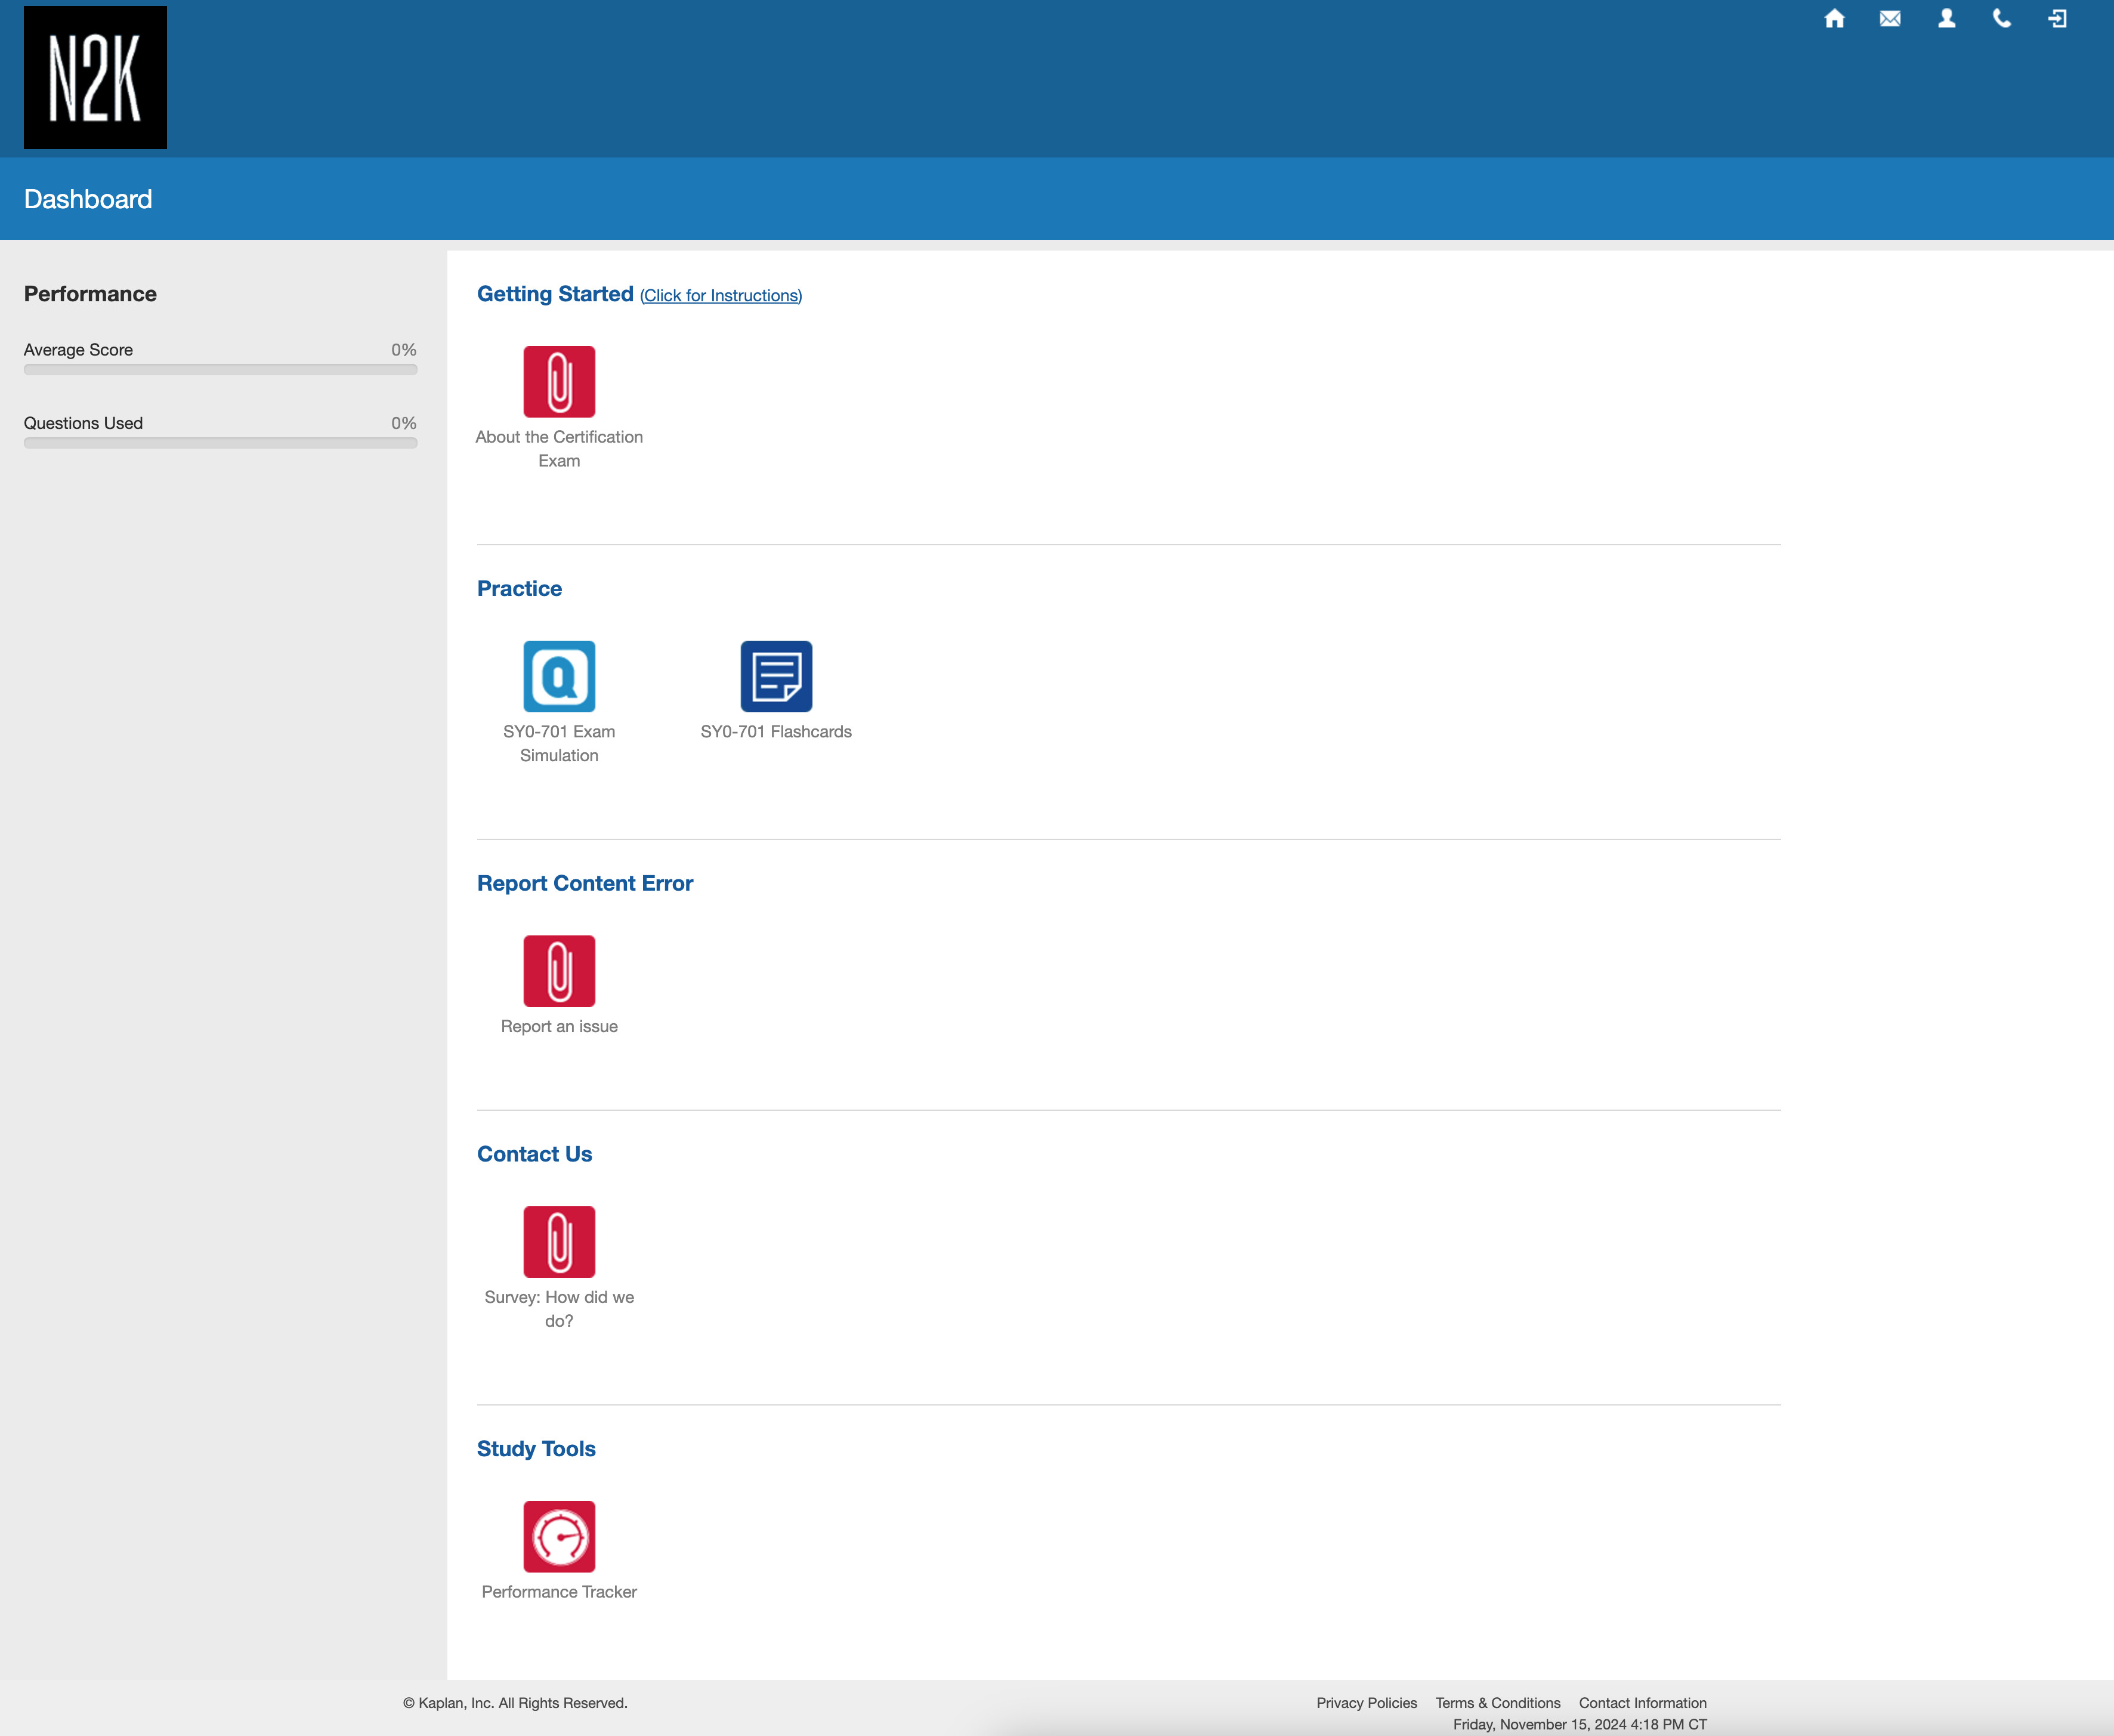Click the N2K logo
Image resolution: width=2114 pixels, height=1736 pixels.
click(95, 78)
